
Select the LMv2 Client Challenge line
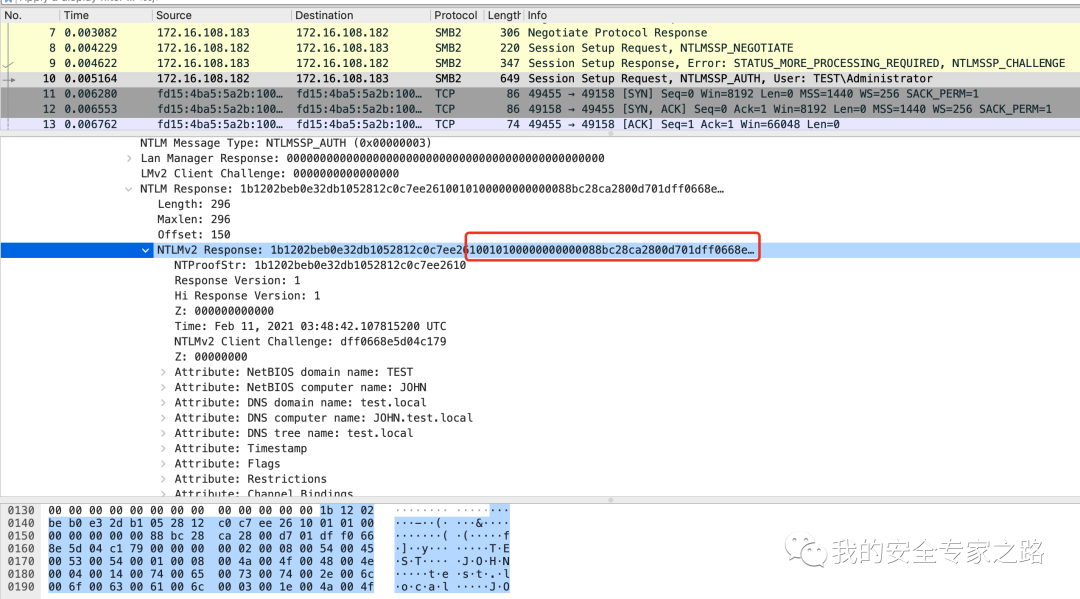(x=269, y=174)
